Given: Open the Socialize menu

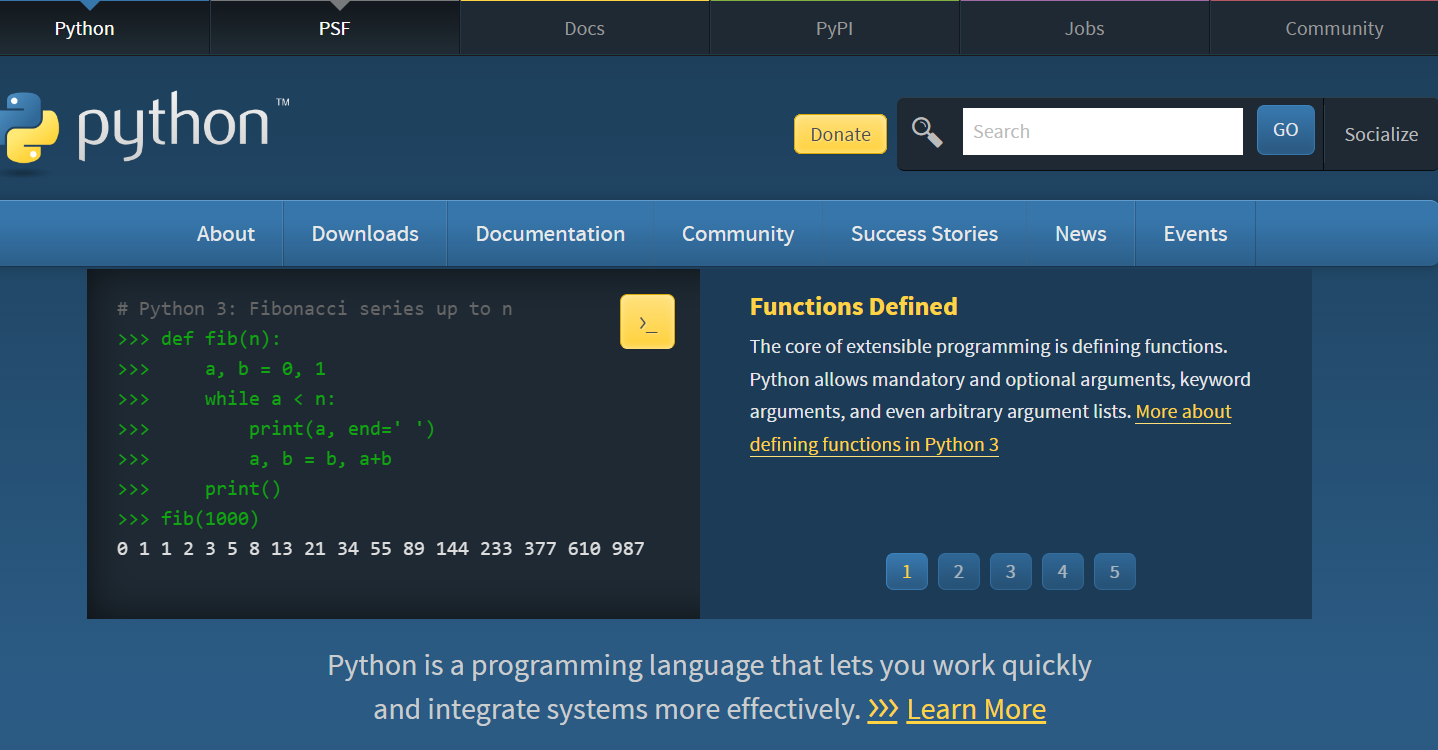Looking at the screenshot, I should (x=1381, y=134).
